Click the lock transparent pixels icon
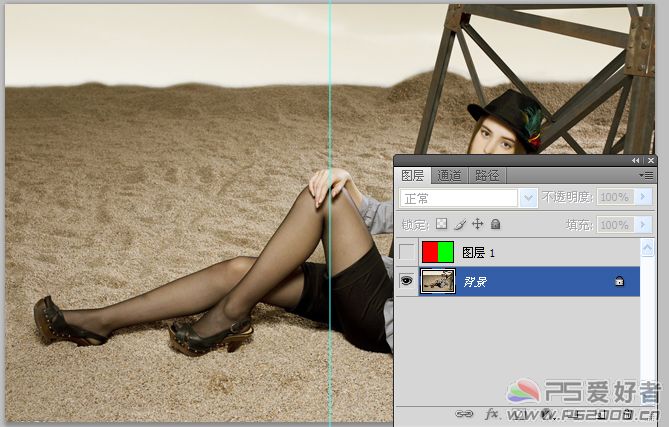Viewport: 669px width, 427px height. (x=441, y=225)
